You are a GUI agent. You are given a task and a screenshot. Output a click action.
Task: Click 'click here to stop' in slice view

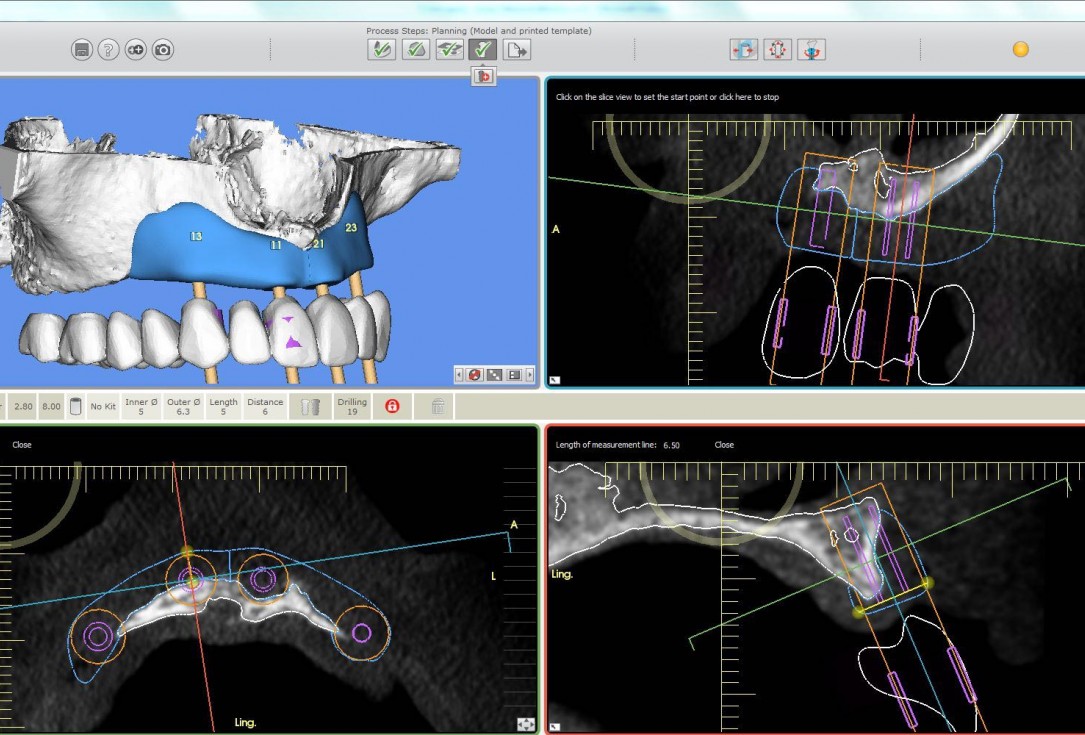point(740,98)
